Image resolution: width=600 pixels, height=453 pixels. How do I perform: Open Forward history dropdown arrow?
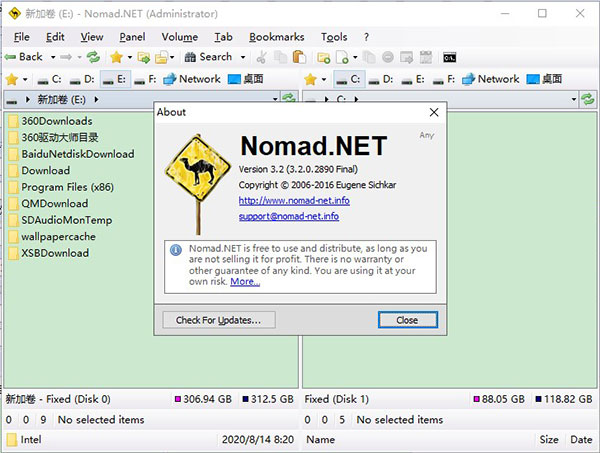(x=79, y=57)
